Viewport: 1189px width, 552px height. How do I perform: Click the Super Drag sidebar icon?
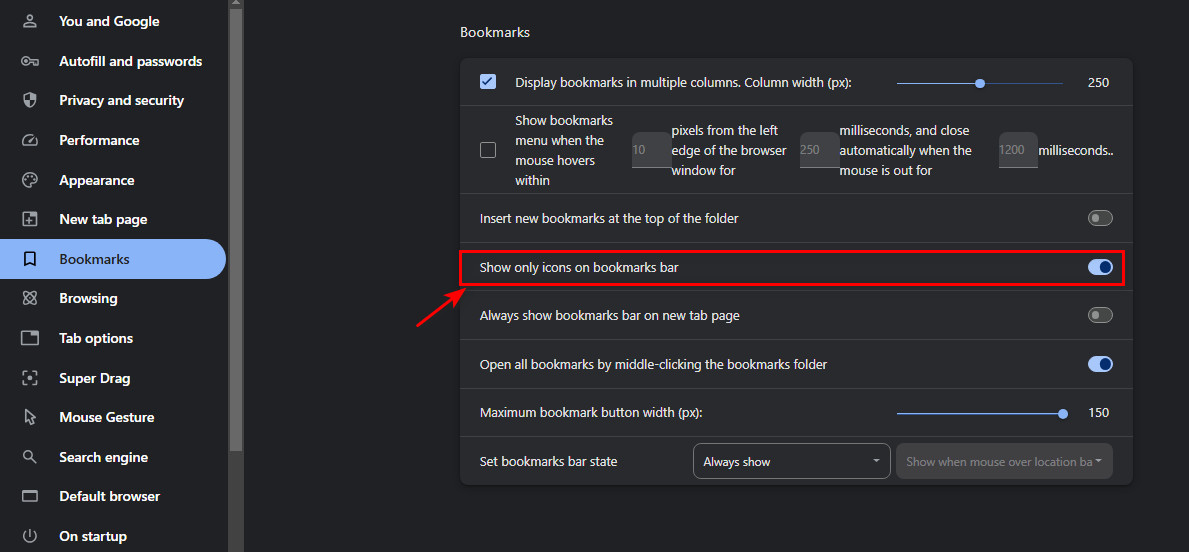pyautogui.click(x=30, y=378)
